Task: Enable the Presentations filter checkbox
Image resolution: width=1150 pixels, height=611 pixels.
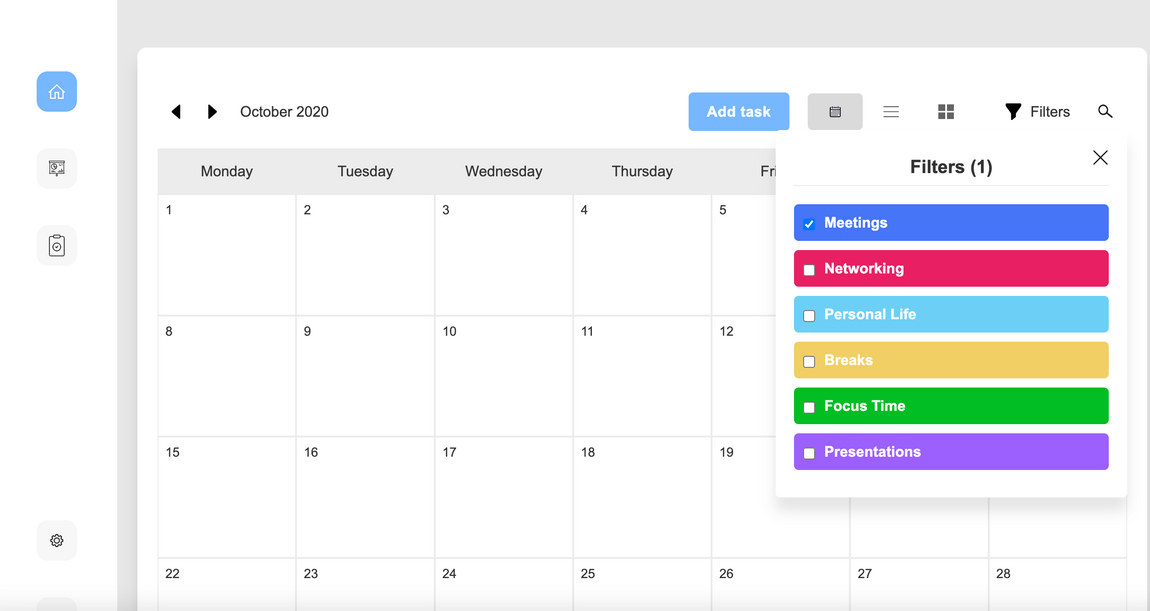Action: [x=809, y=453]
